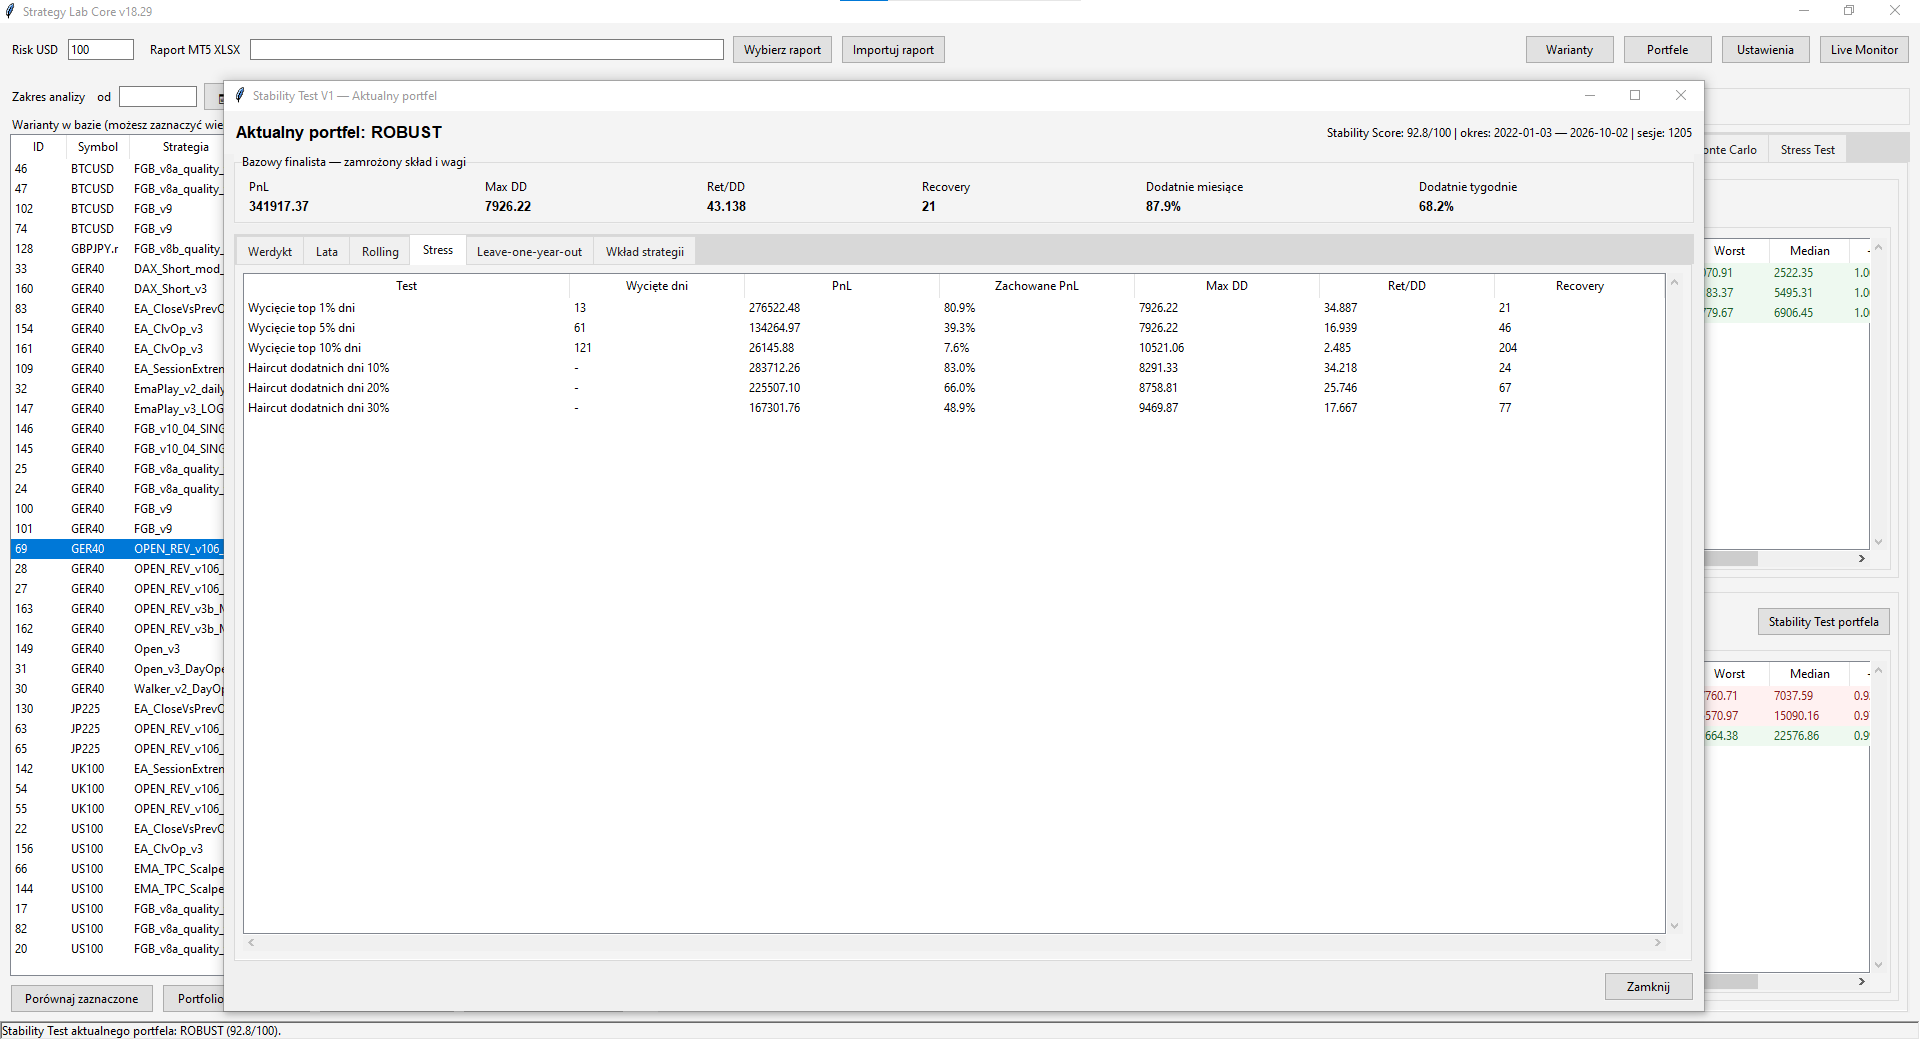Image resolution: width=1920 pixels, height=1039 pixels.
Task: Select the 'Haircut dodatnich dni 20%' row
Action: pyautogui.click(x=954, y=388)
